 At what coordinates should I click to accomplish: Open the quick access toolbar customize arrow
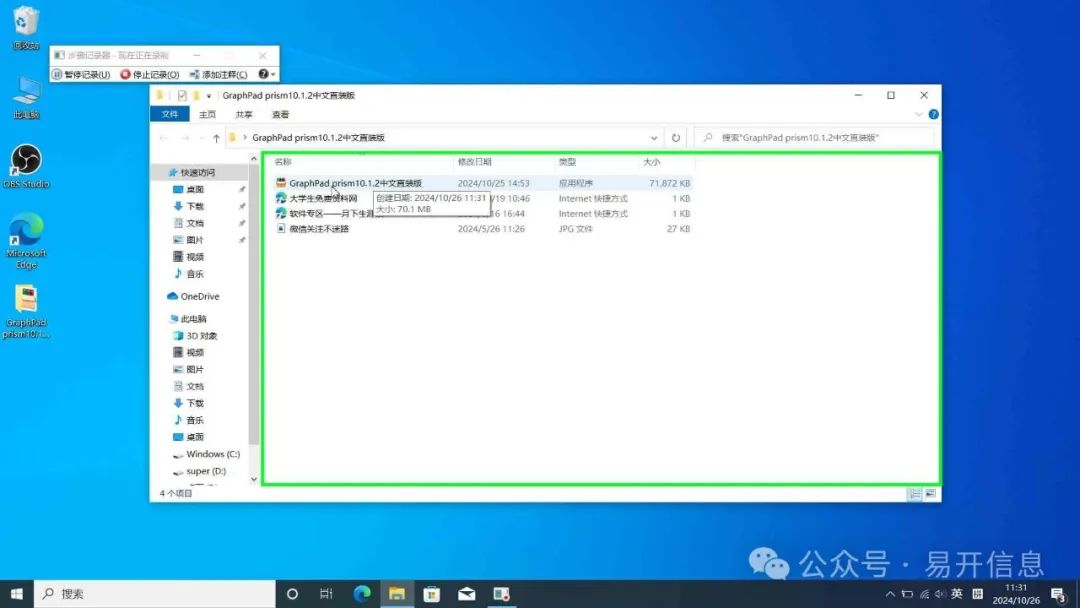click(x=209, y=96)
